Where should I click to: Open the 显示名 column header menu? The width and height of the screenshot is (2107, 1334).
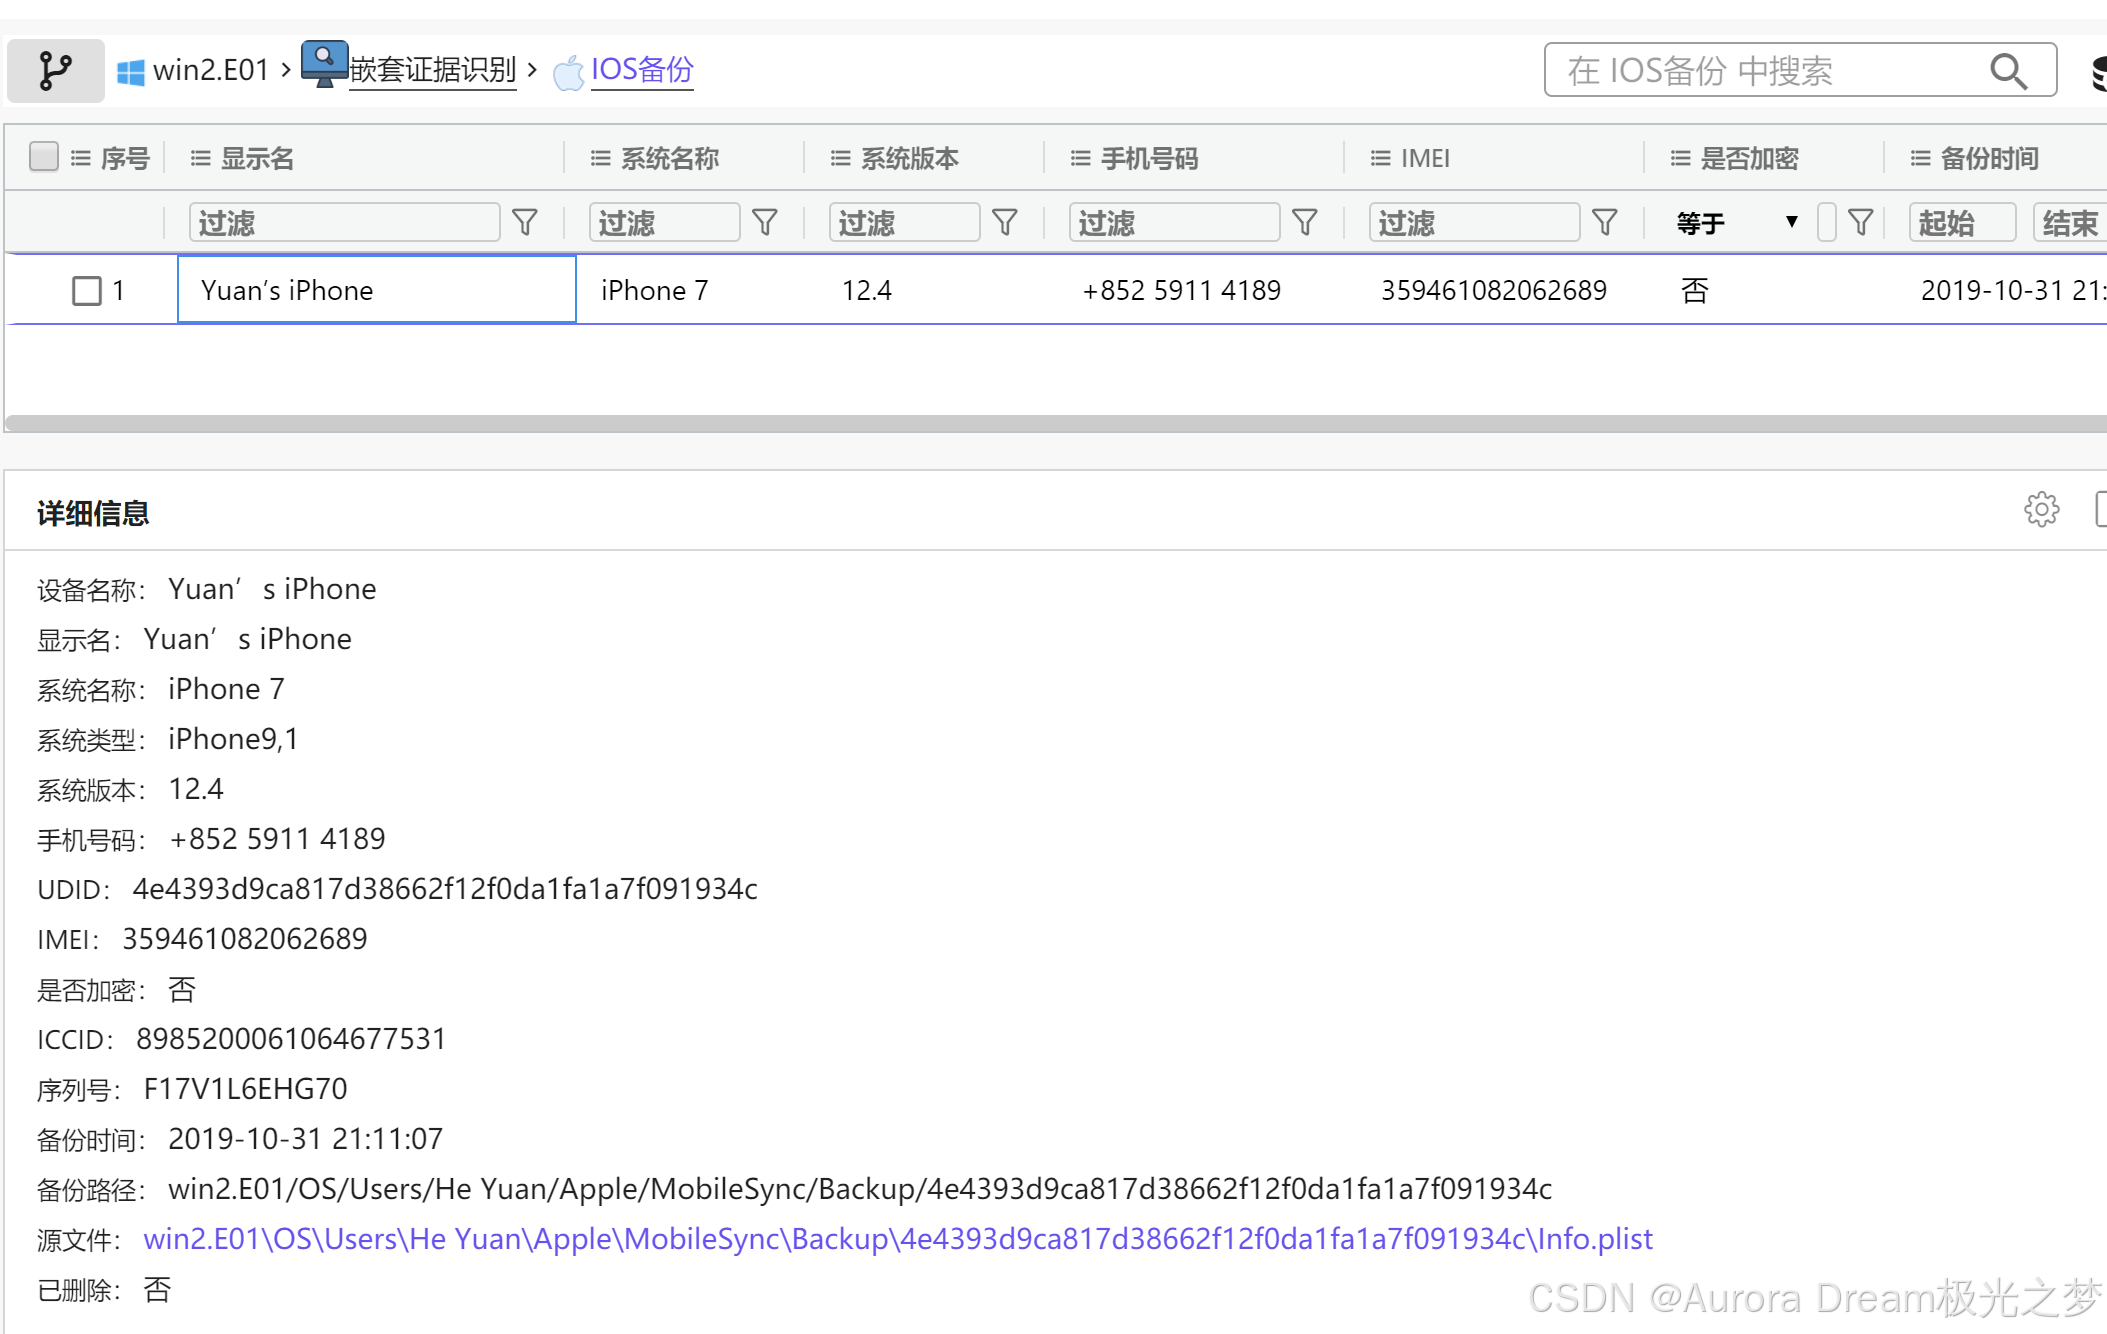pos(201,158)
